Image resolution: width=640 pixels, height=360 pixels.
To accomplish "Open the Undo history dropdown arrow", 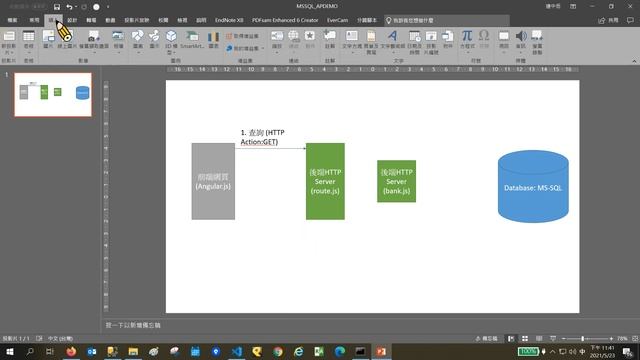I will click(76, 7).
